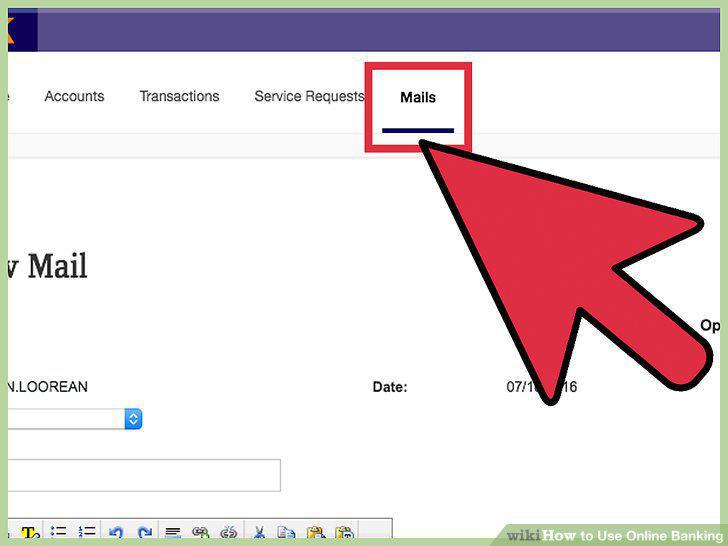The image size is (728, 546).
Task: Redo the last edit
Action: [145, 532]
